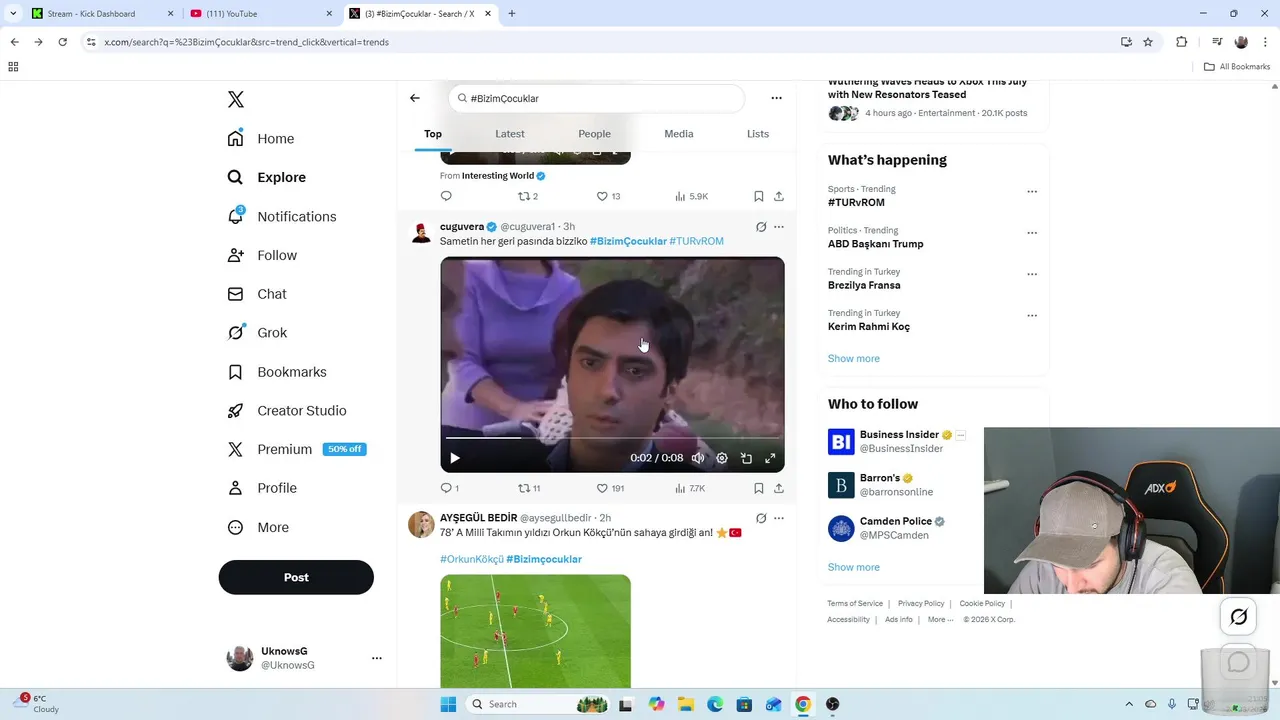Show more under Who to follow

point(854,567)
